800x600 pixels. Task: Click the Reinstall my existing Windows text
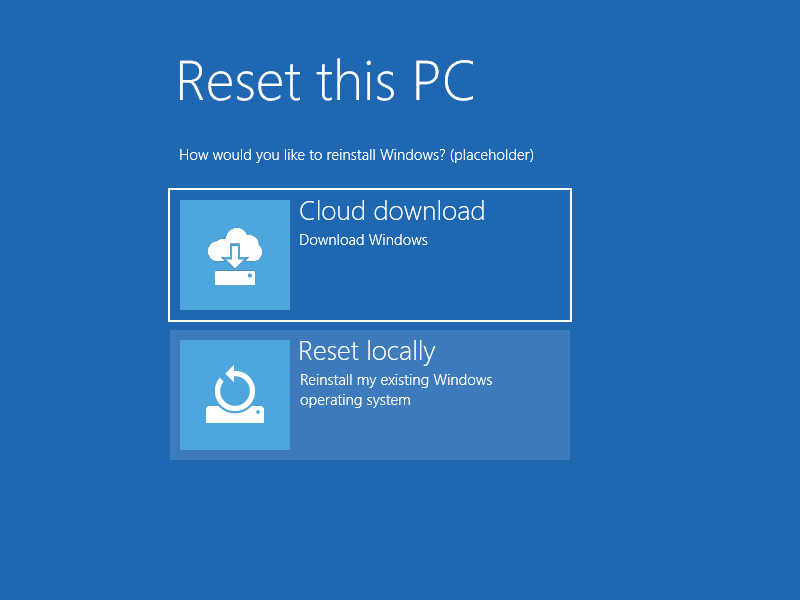[396, 380]
